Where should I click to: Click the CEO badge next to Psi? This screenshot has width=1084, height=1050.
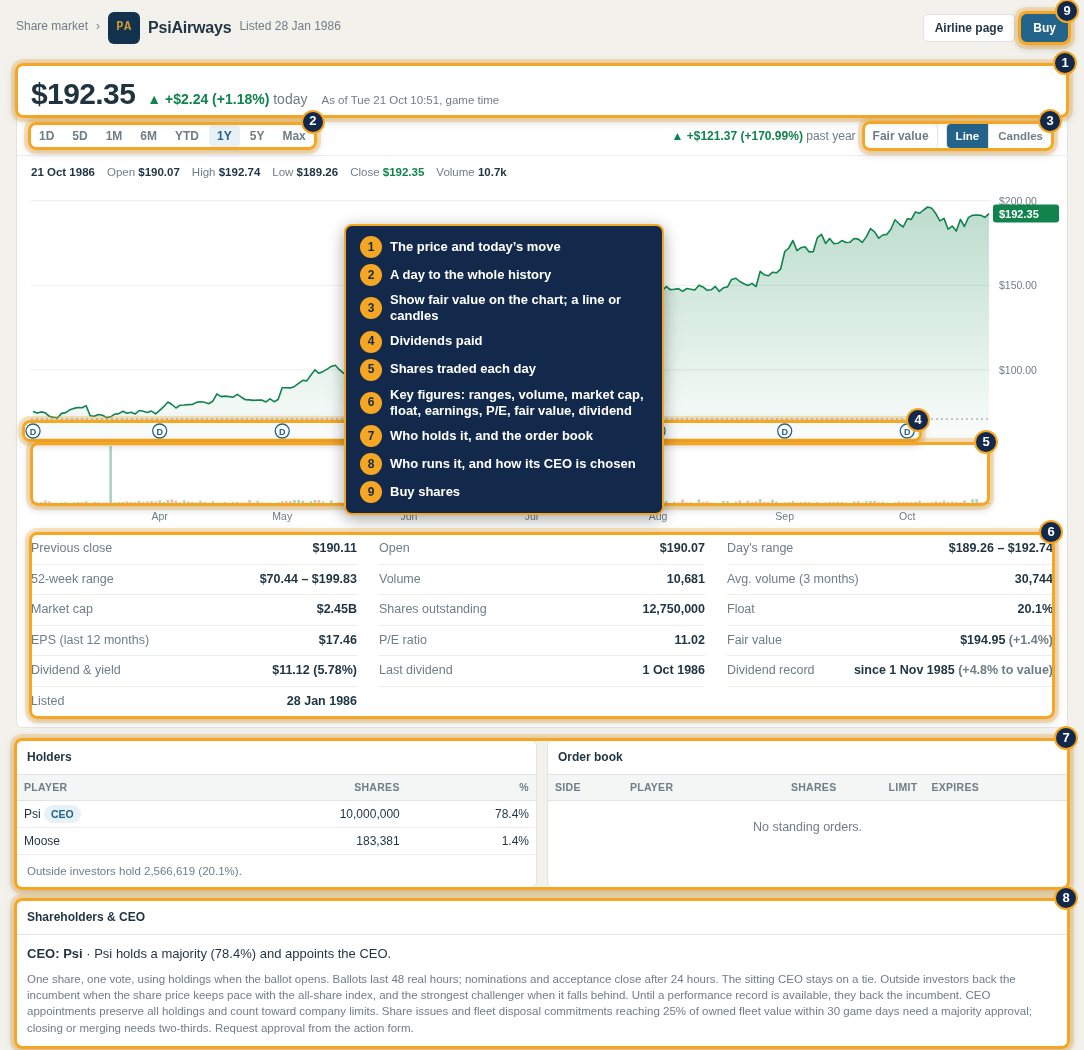pyautogui.click(x=62, y=814)
